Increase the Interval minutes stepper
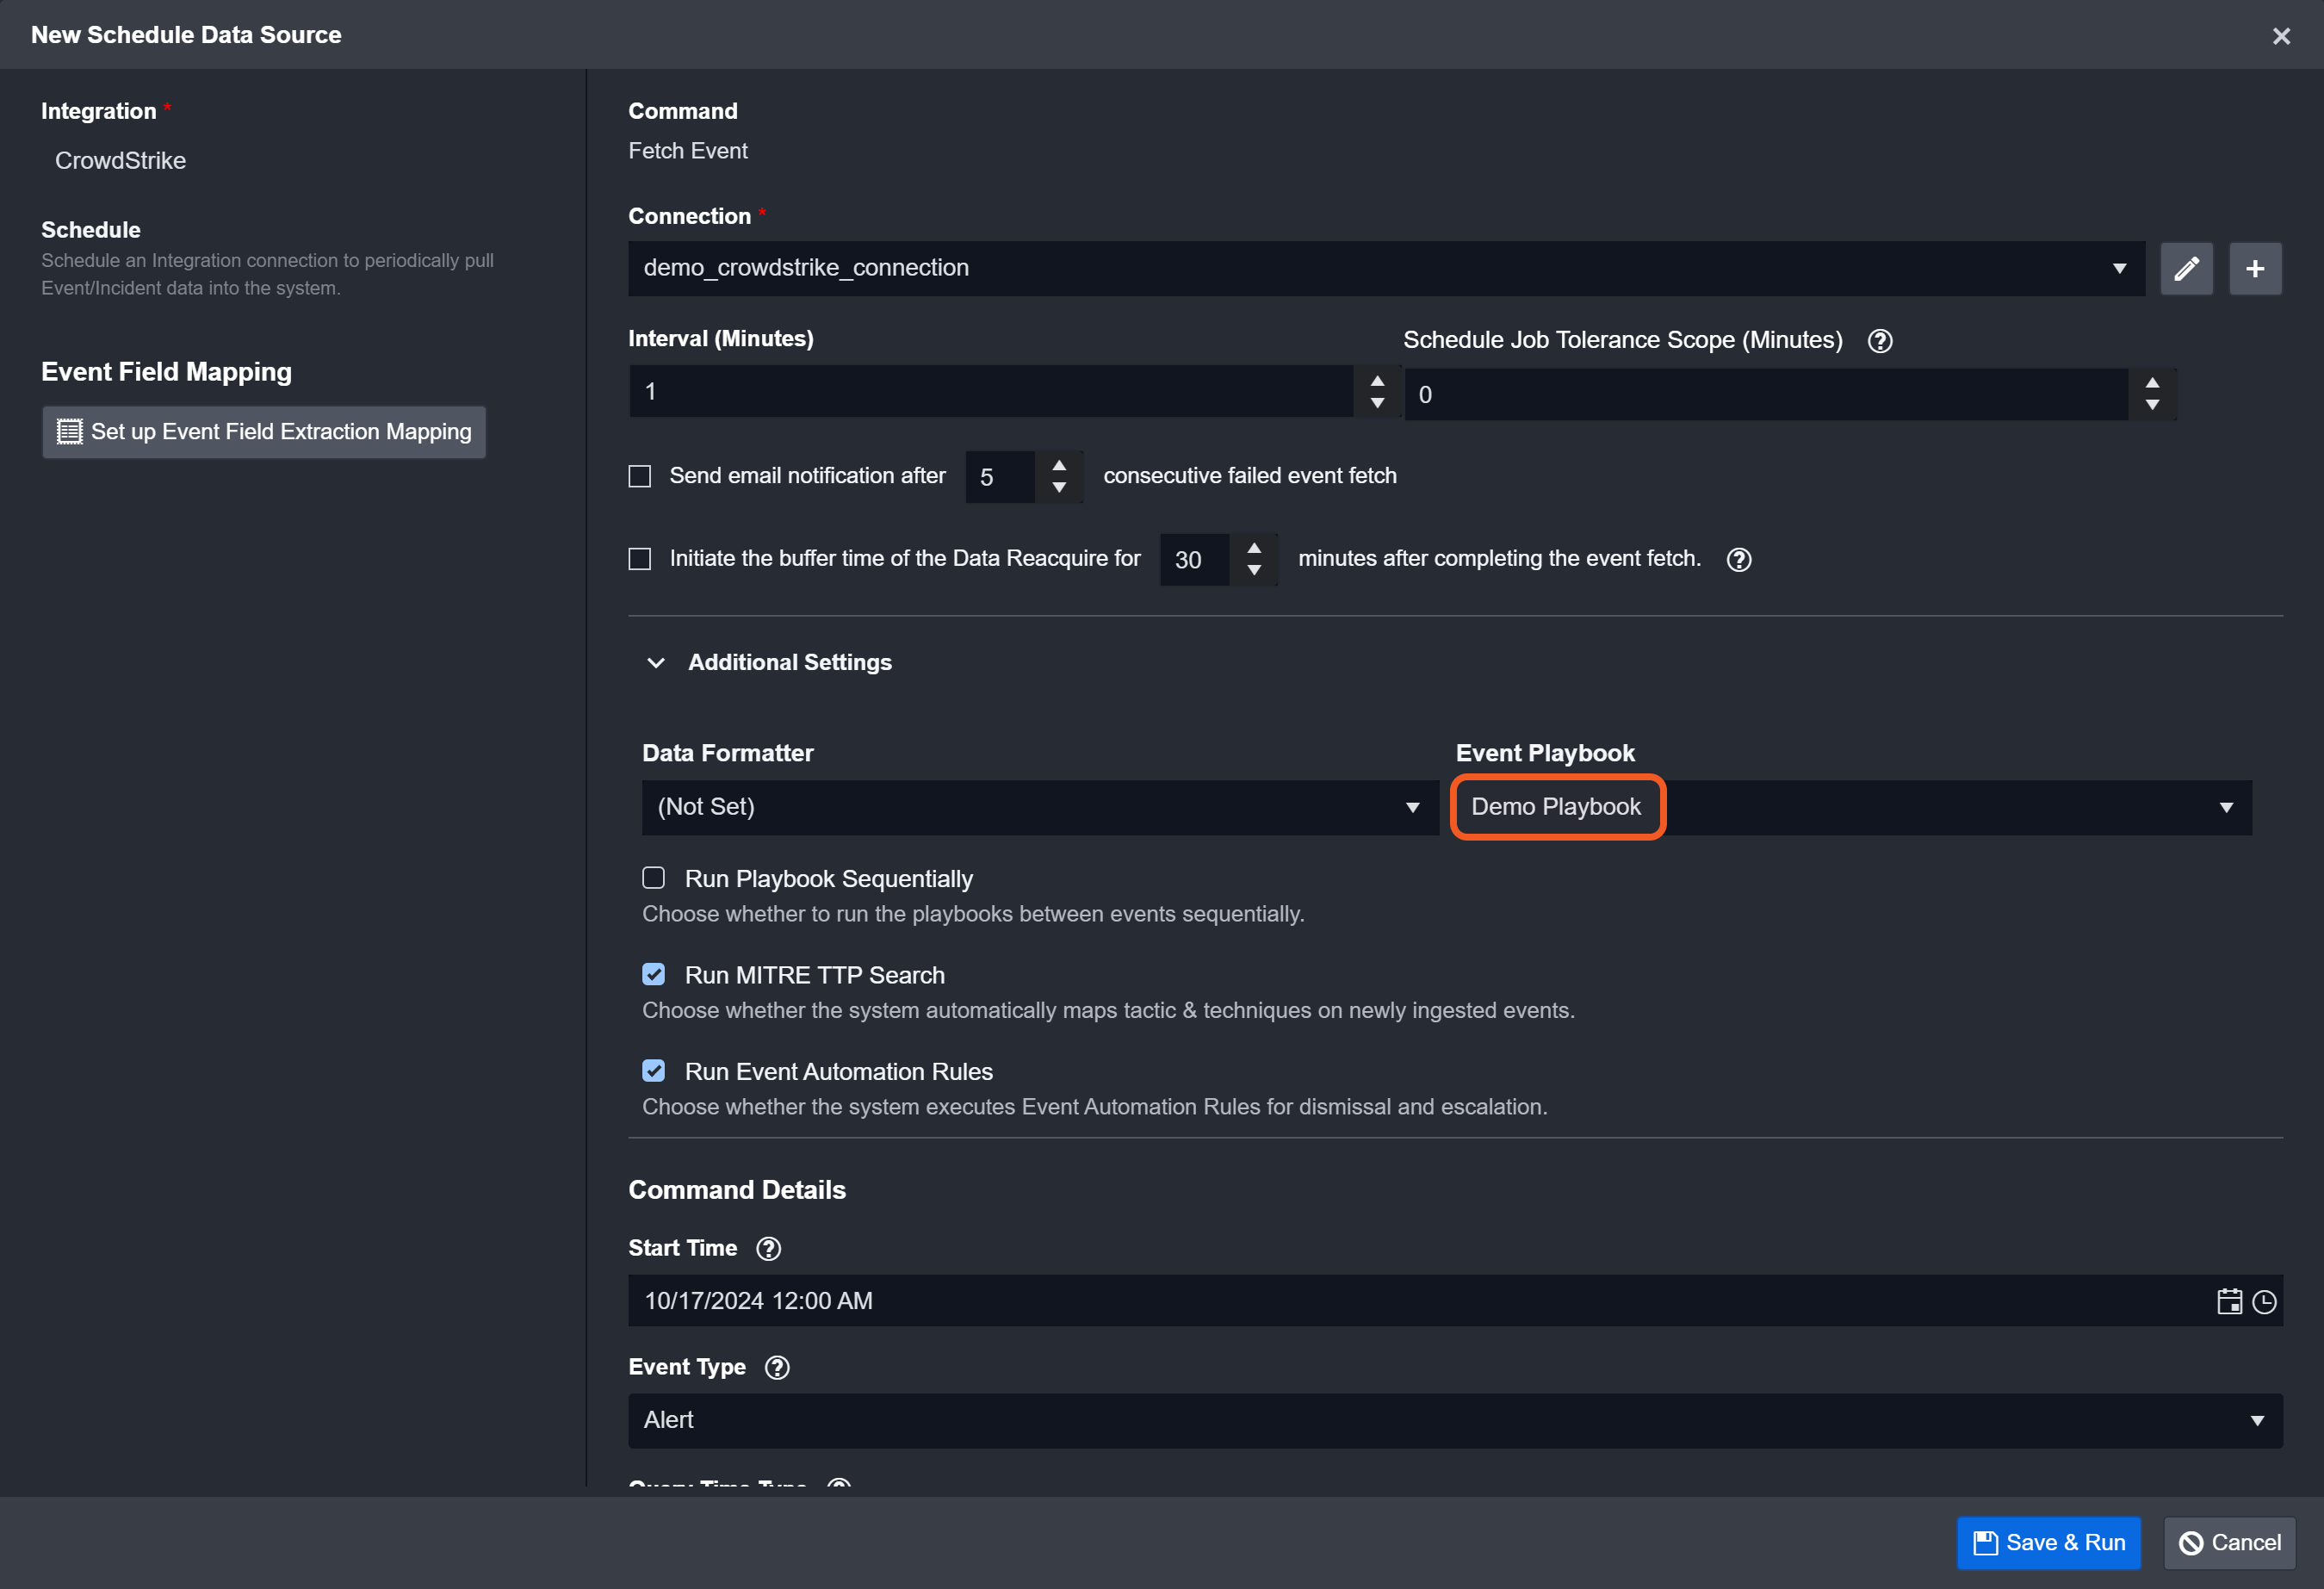 coord(1377,381)
